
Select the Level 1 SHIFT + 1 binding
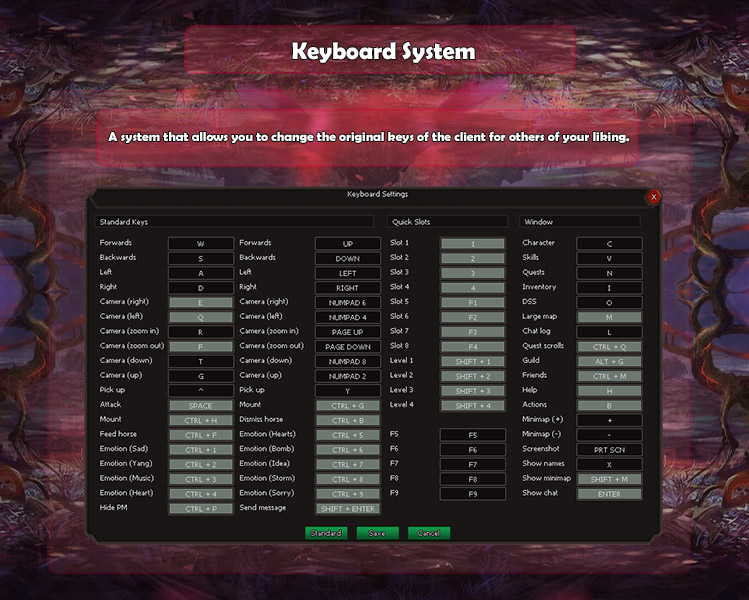[x=472, y=362]
